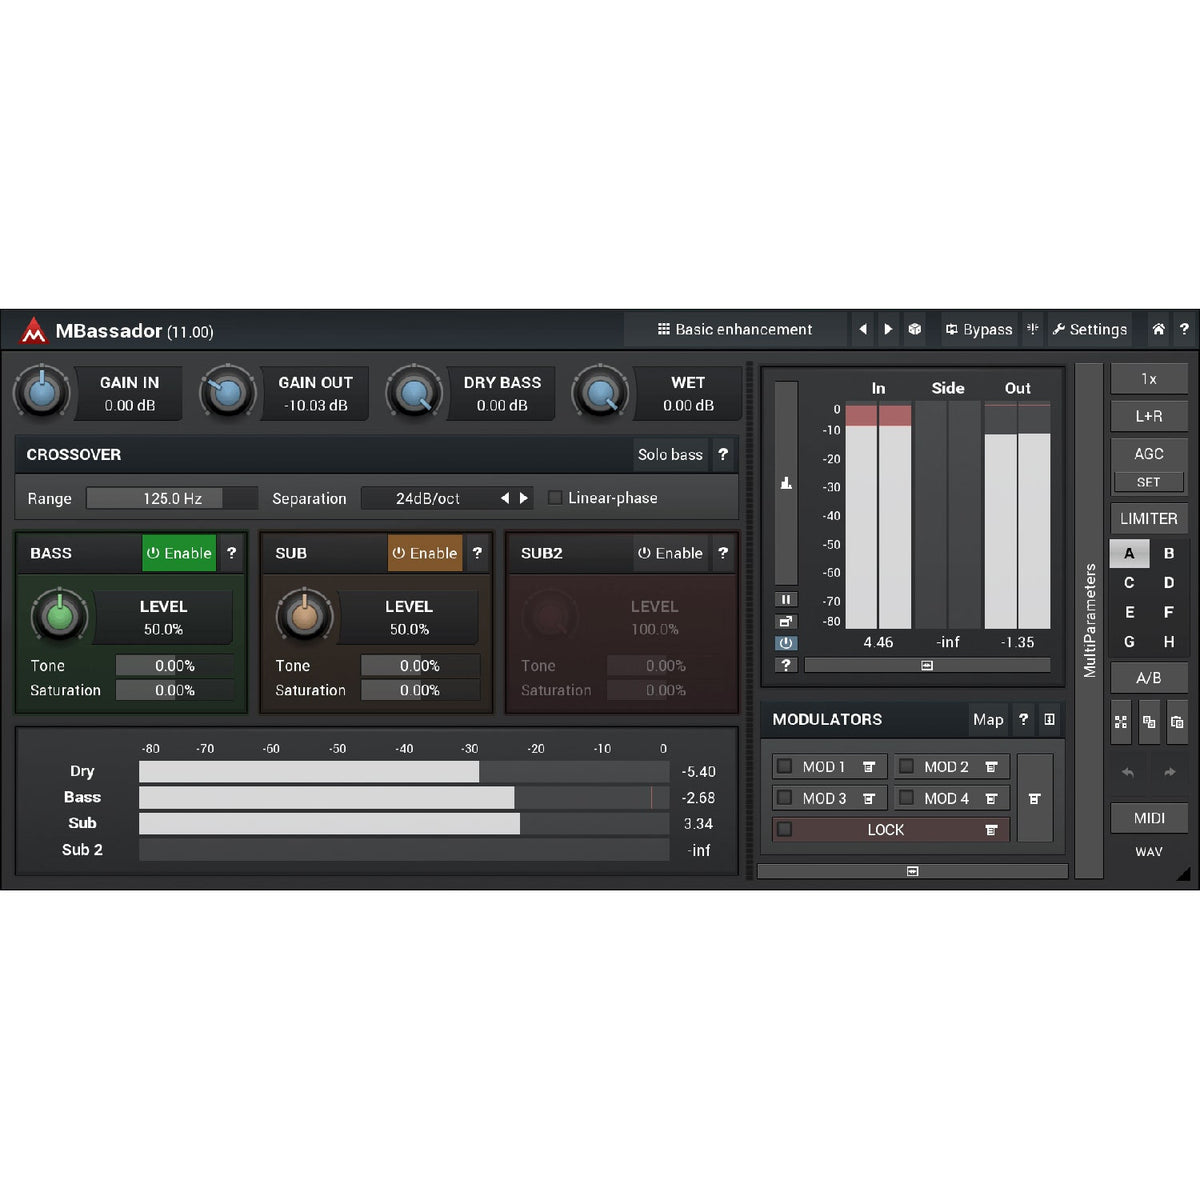Click the Solo bass button
The image size is (1200, 1200).
670,454
